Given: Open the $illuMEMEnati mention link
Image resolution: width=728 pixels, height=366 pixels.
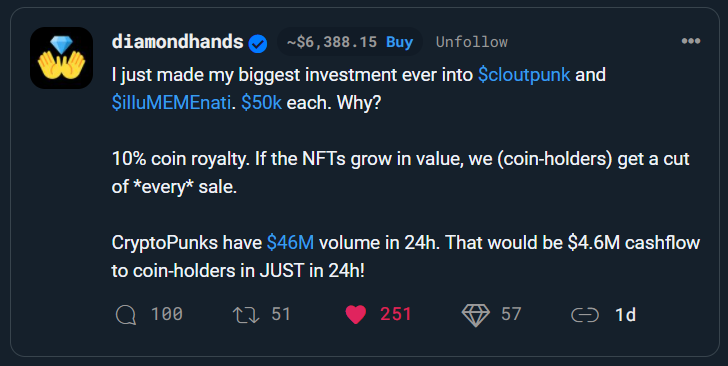Looking at the screenshot, I should coord(171,103).
